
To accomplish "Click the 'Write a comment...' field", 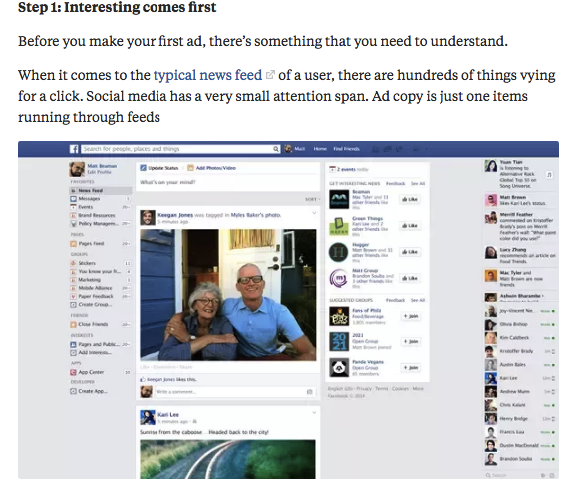I will point(234,392).
